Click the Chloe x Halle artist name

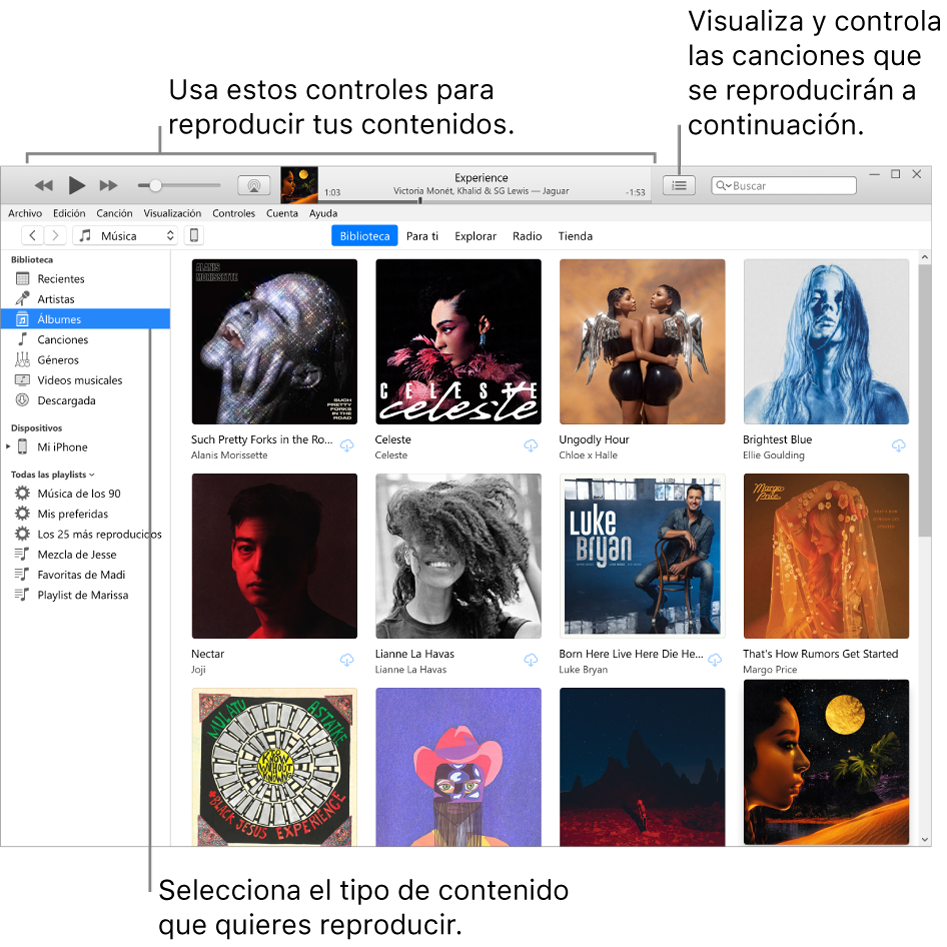point(588,455)
